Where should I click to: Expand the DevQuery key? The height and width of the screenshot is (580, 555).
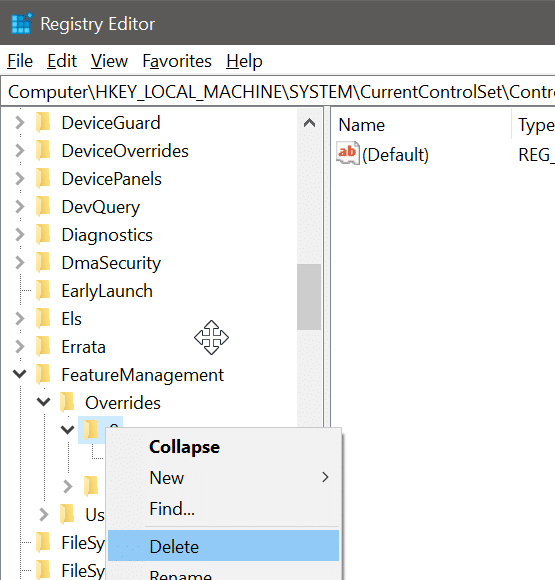[20, 207]
